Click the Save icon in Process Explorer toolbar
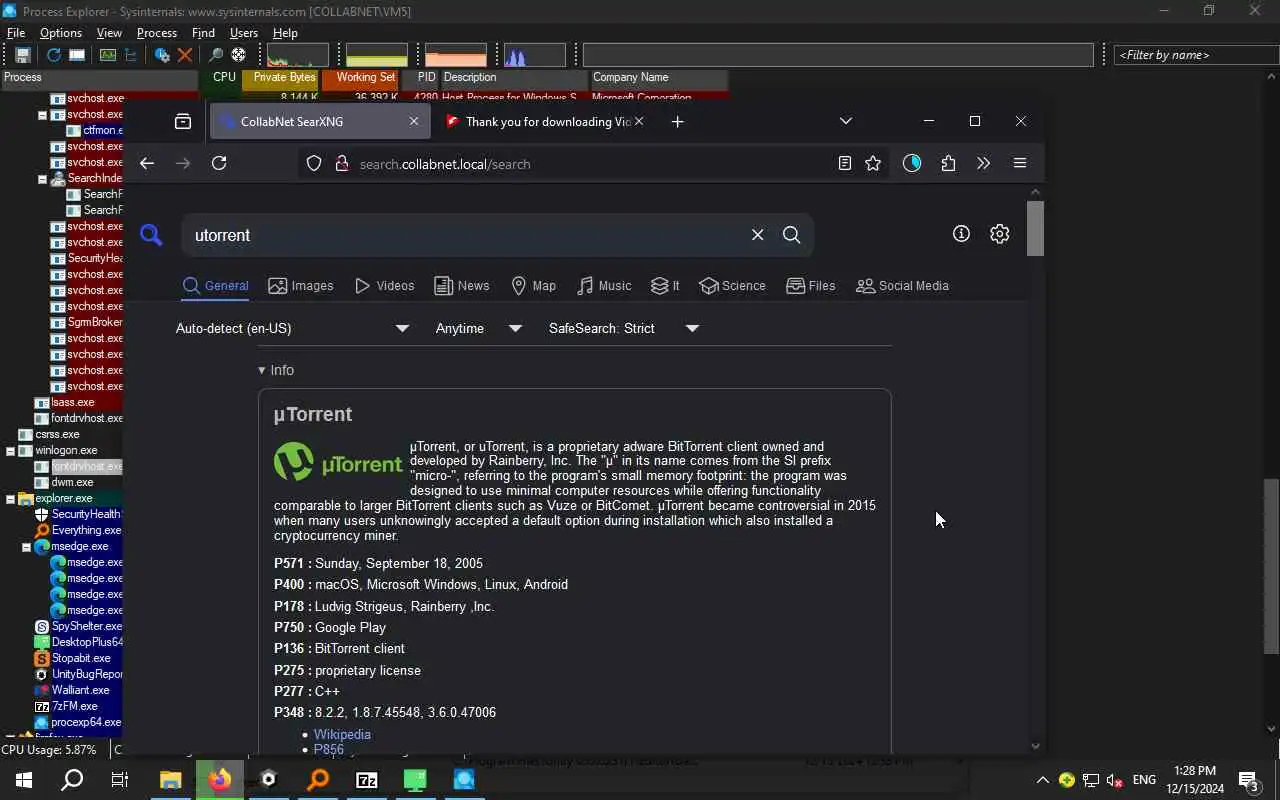This screenshot has height=800, width=1280. click(x=22, y=55)
